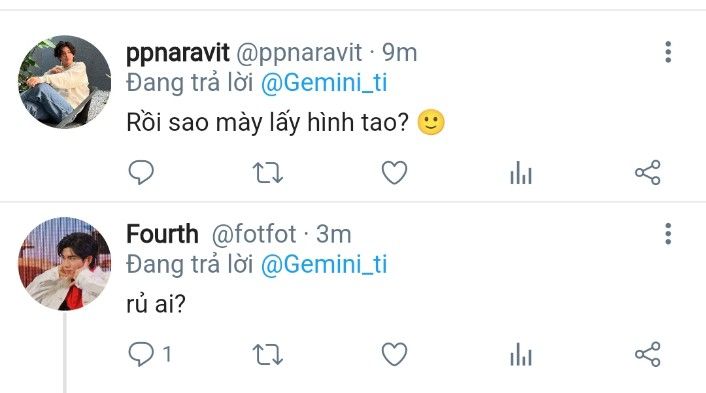Open the @ppnaravit handle
Viewport: 706px width, 393px height.
[299, 53]
